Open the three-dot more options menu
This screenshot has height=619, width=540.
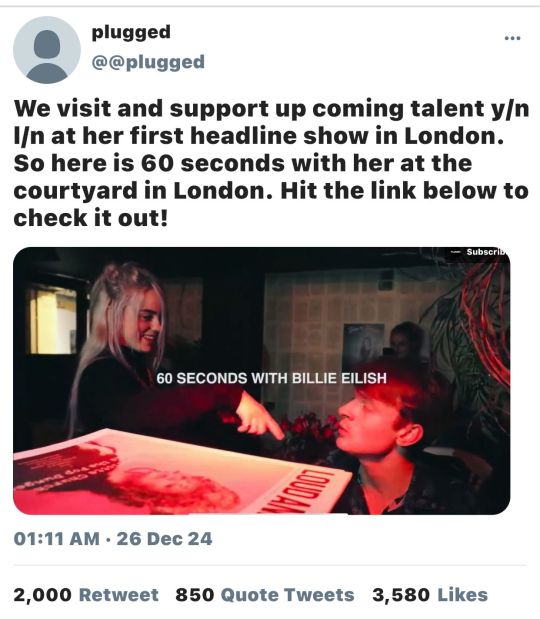512,38
